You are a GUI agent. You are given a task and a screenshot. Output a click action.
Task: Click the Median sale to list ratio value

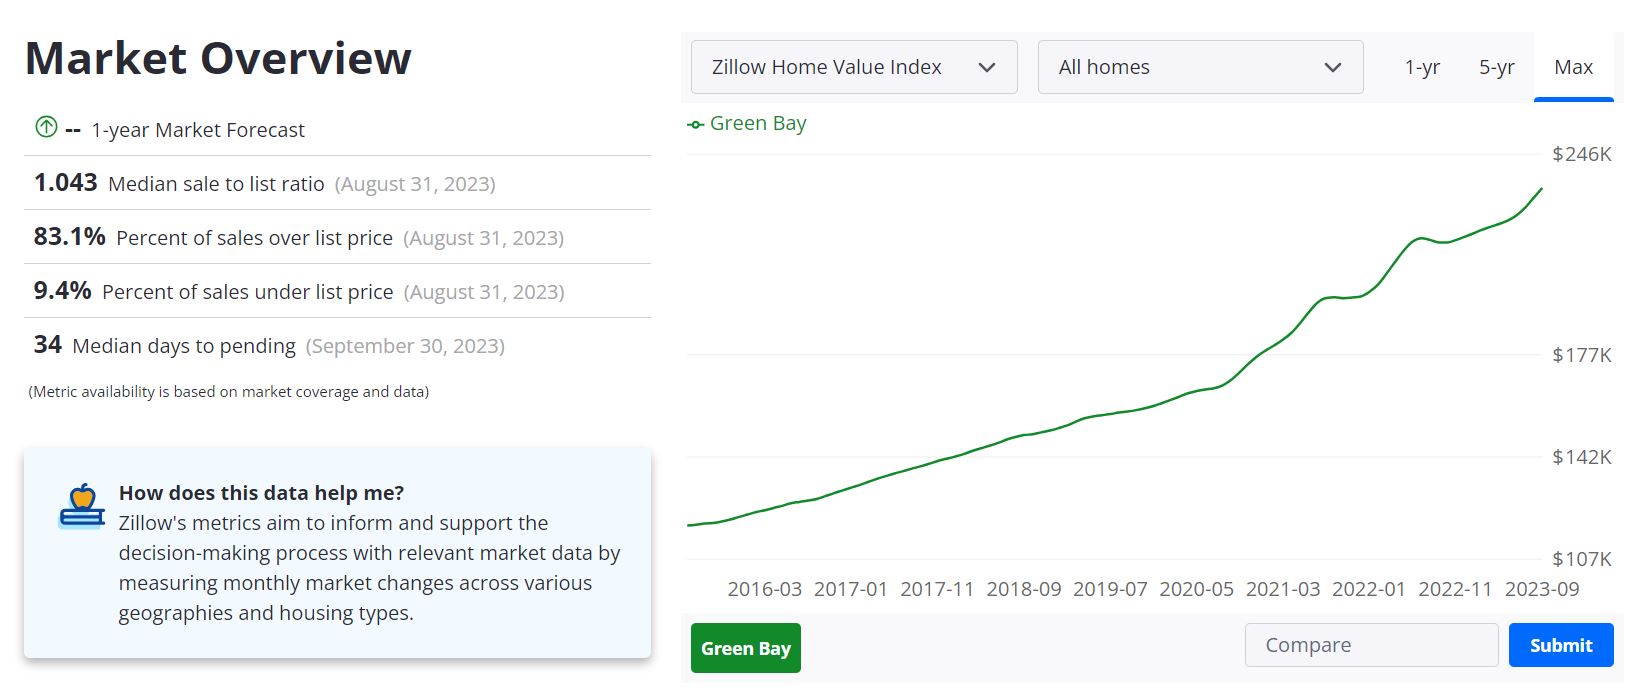click(x=65, y=182)
